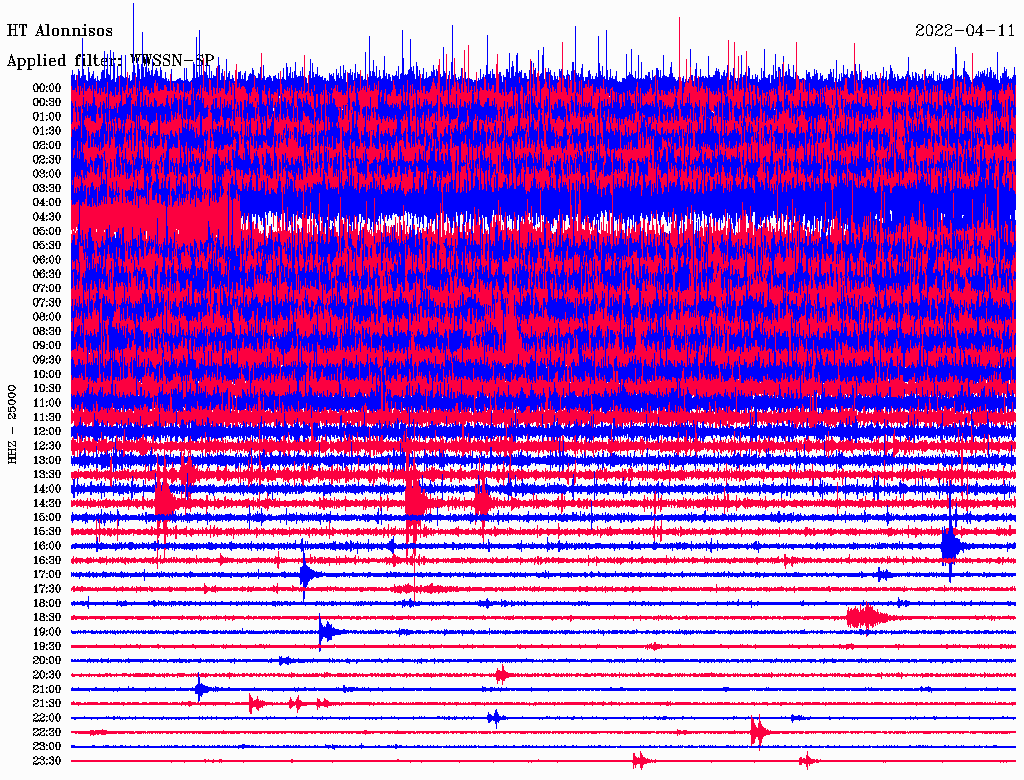Image resolution: width=1024 pixels, height=780 pixels.
Task: Select the 05:00 time label
Action: point(47,231)
